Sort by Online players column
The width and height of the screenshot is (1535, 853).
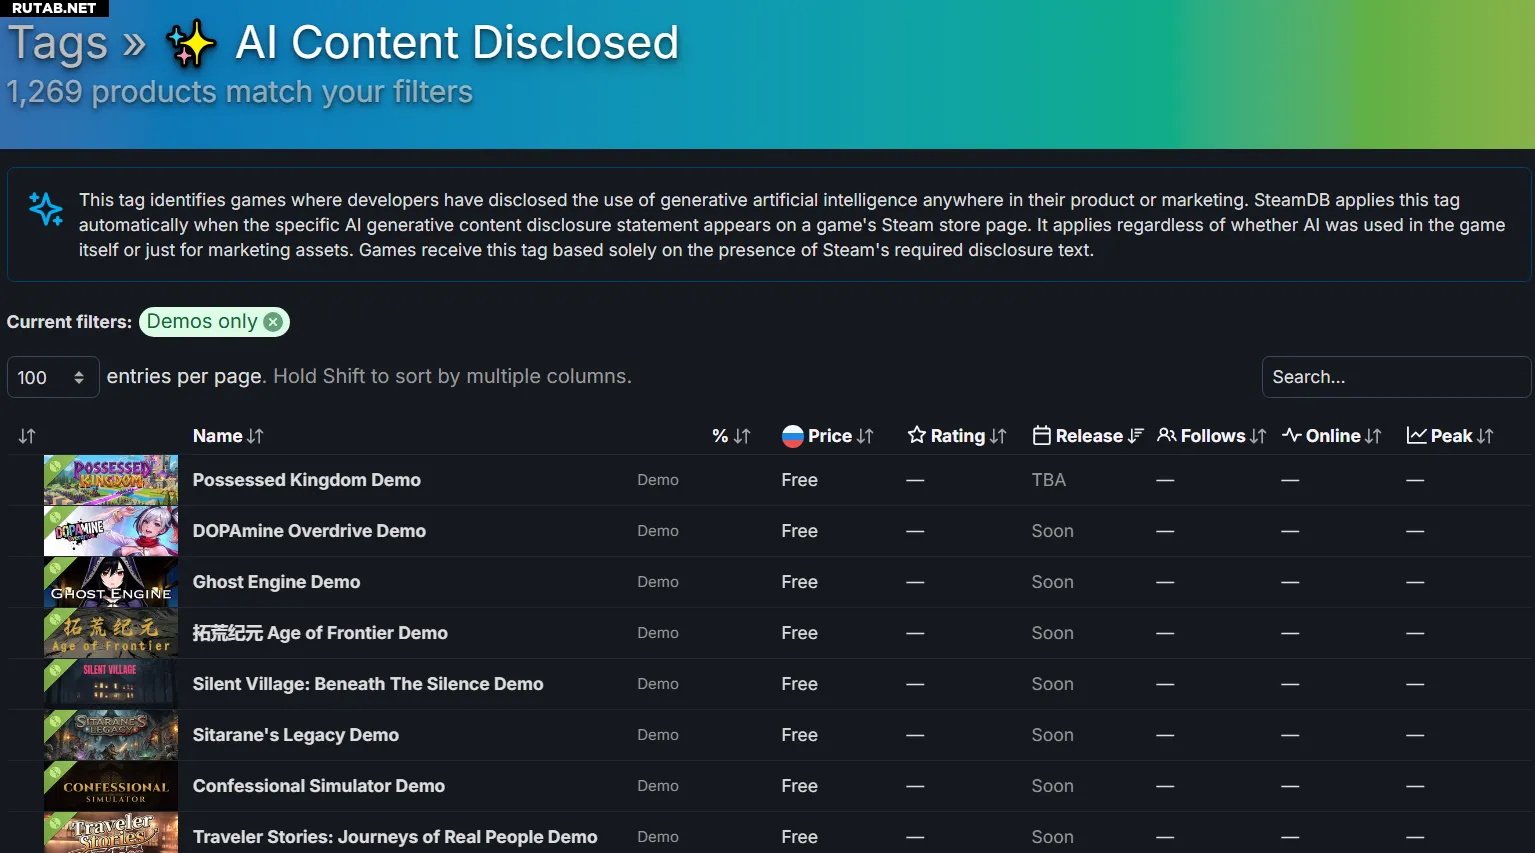(x=1332, y=436)
